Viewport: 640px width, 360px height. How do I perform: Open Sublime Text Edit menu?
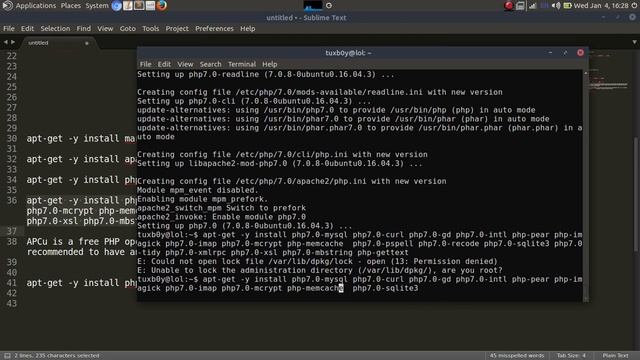(27, 29)
